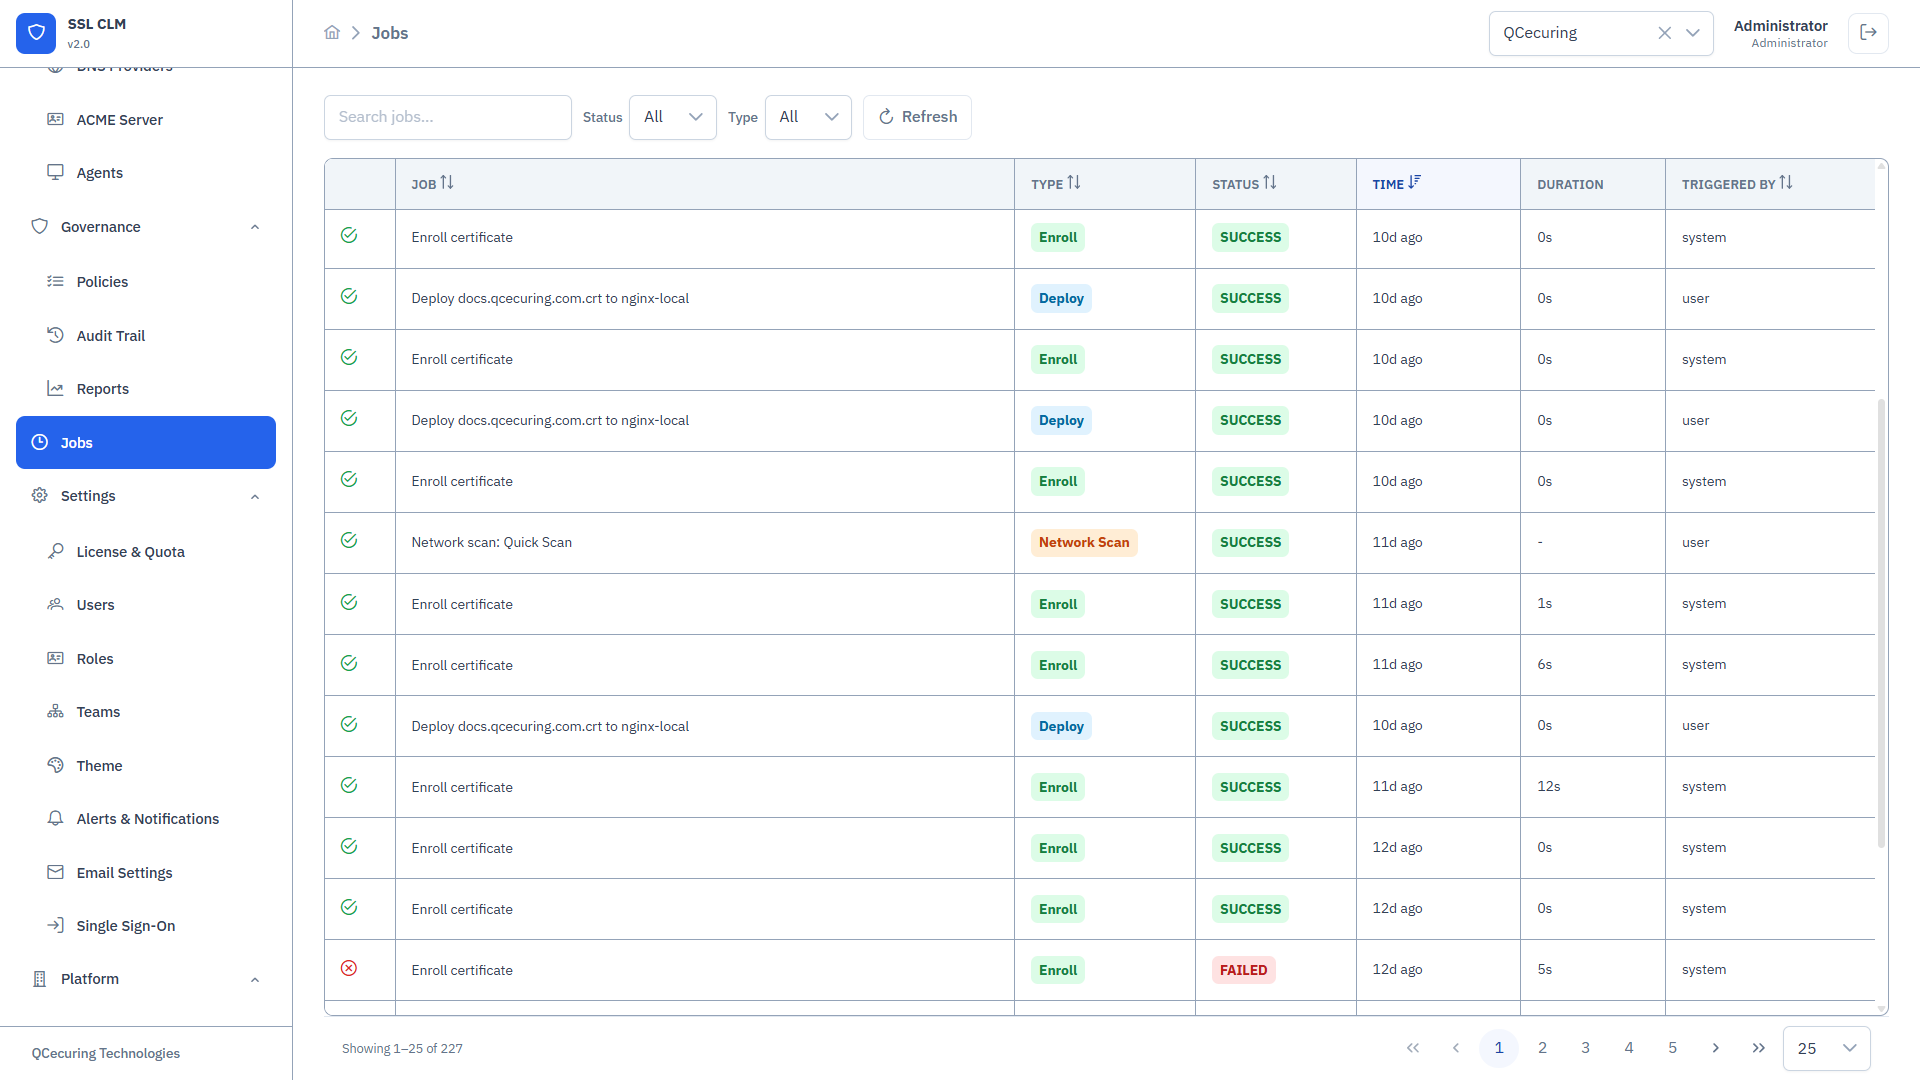Click the FAILED status badge

pyautogui.click(x=1243, y=970)
